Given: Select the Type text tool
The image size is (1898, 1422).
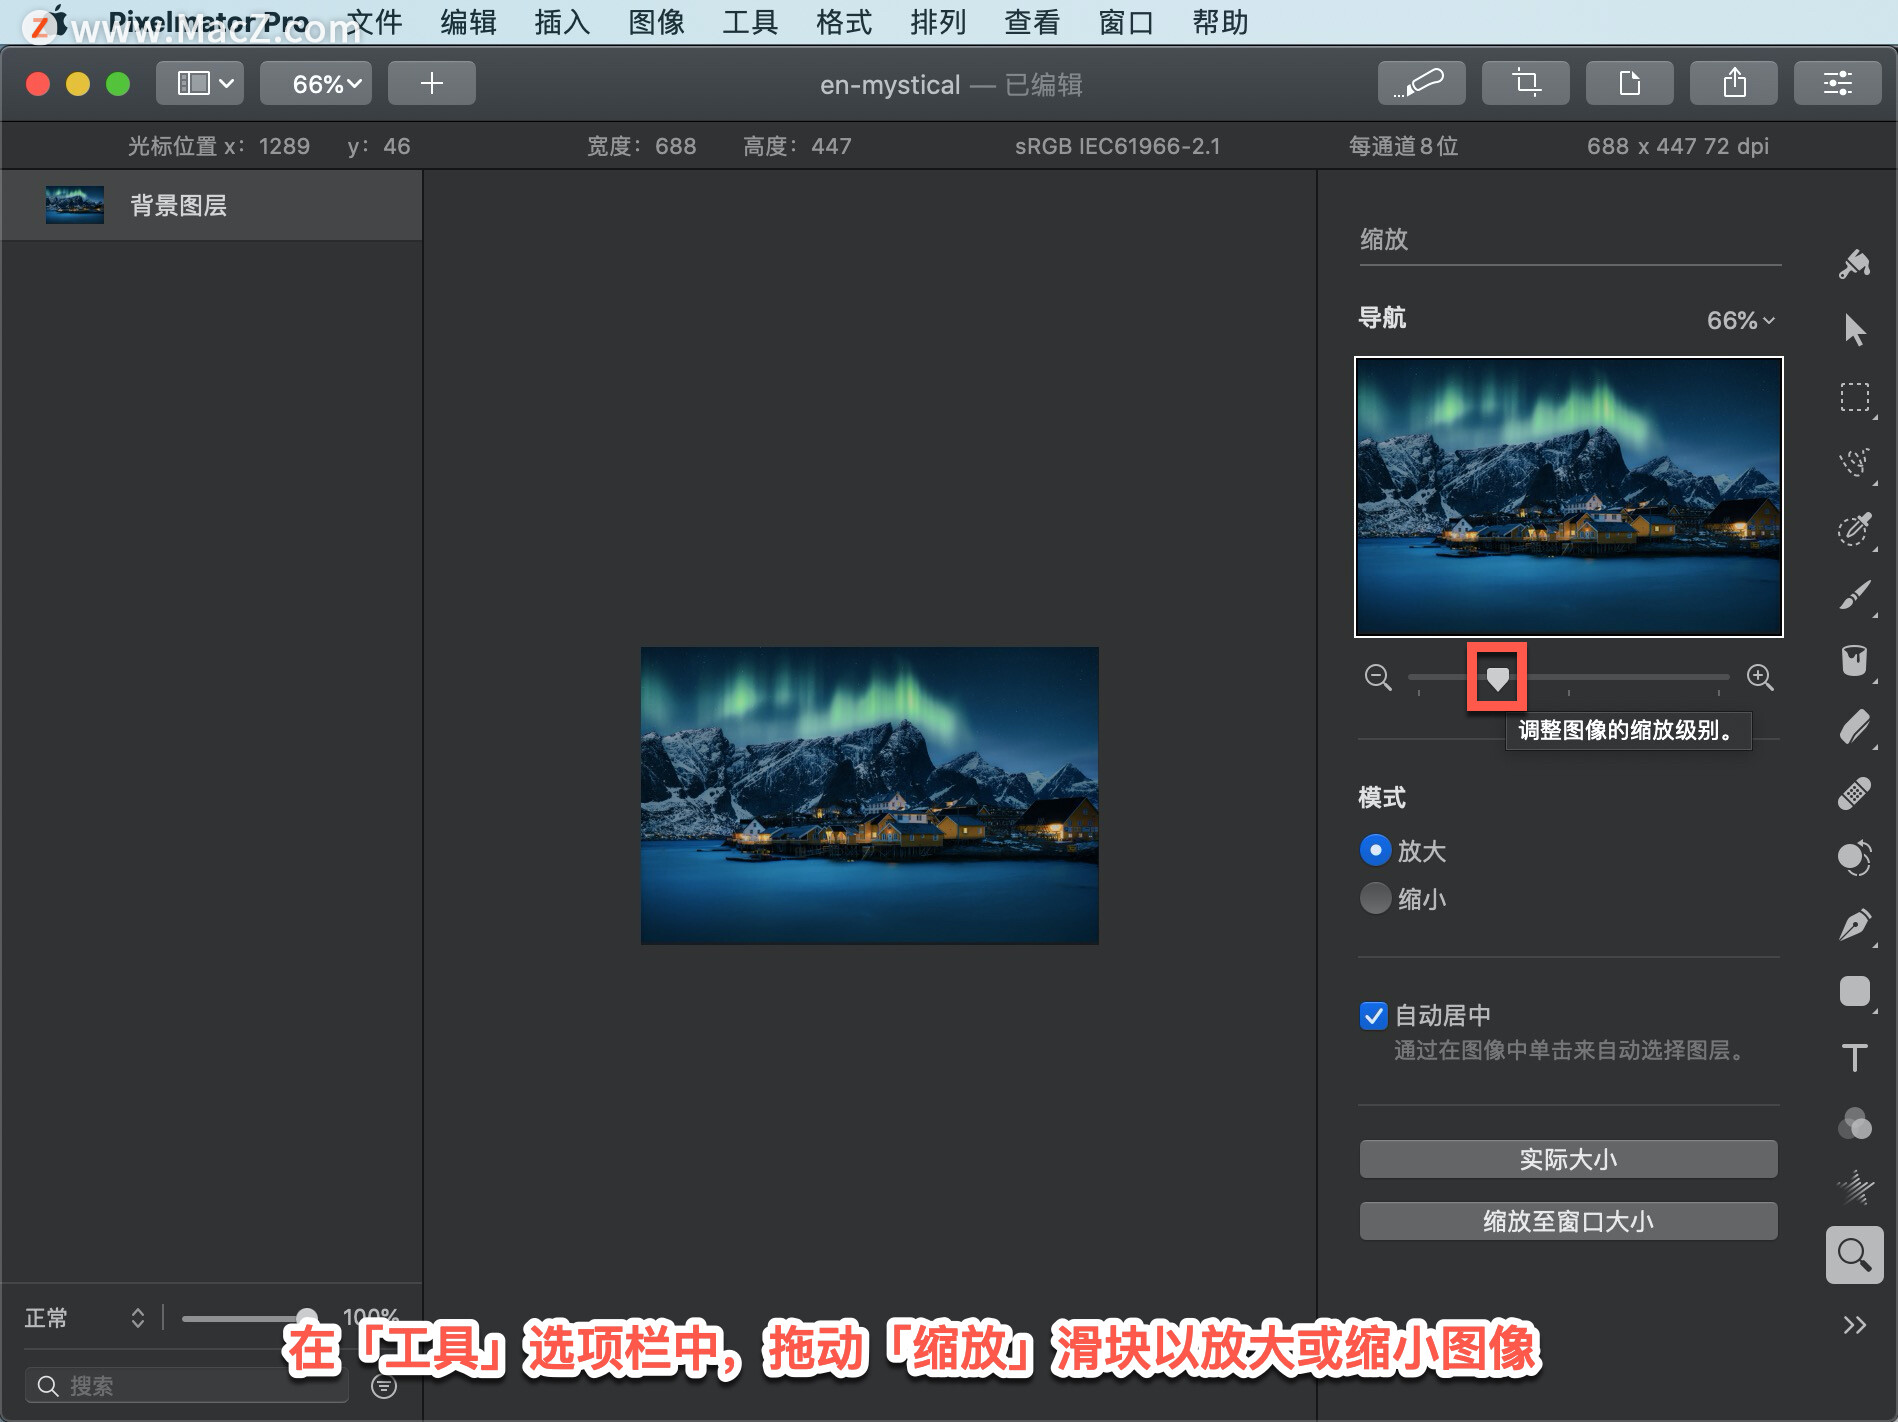Looking at the screenshot, I should tap(1854, 1057).
